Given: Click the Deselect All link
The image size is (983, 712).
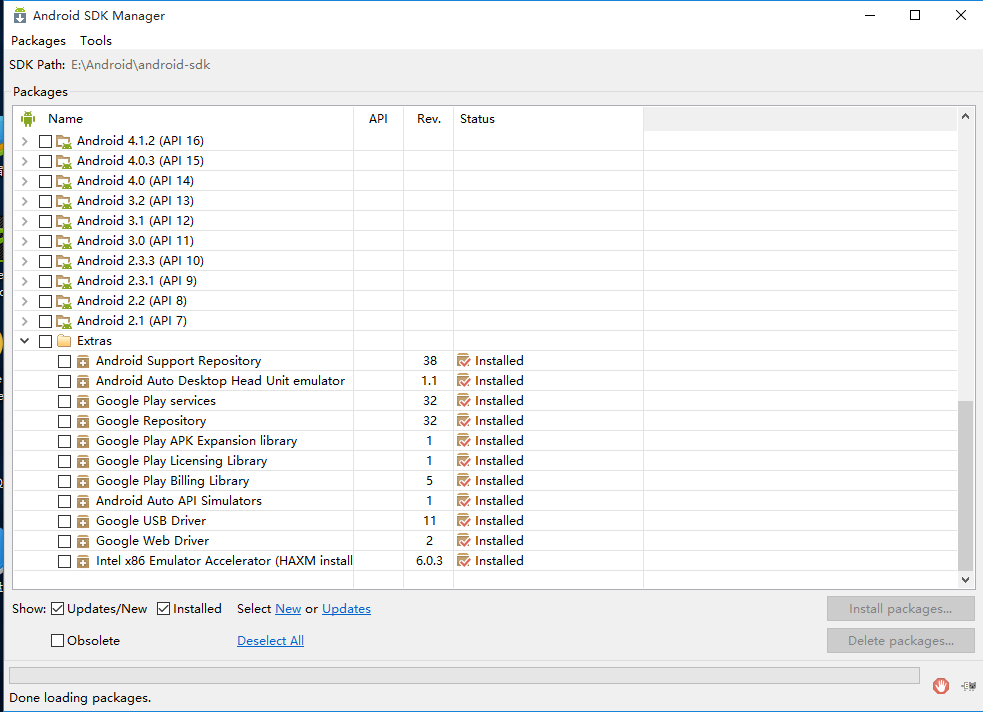Looking at the screenshot, I should click(270, 641).
